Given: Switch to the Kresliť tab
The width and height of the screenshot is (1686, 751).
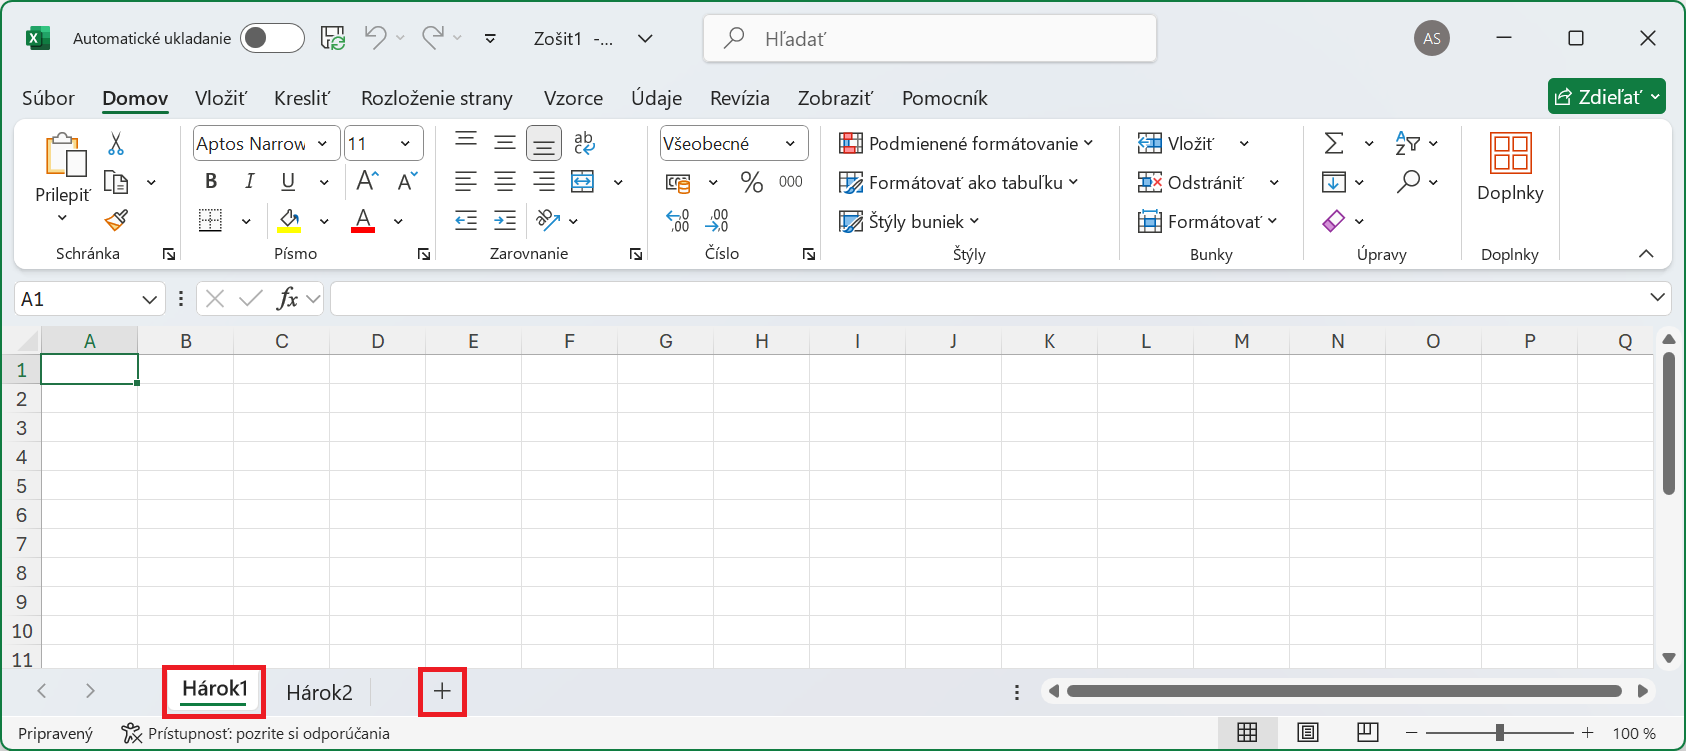Looking at the screenshot, I should 301,98.
